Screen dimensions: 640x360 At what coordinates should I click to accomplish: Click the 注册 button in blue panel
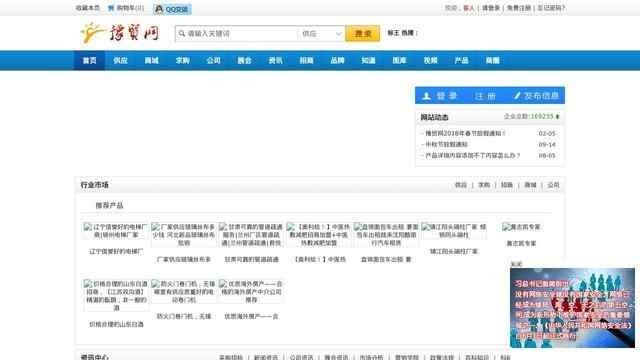pyautogui.click(x=485, y=96)
